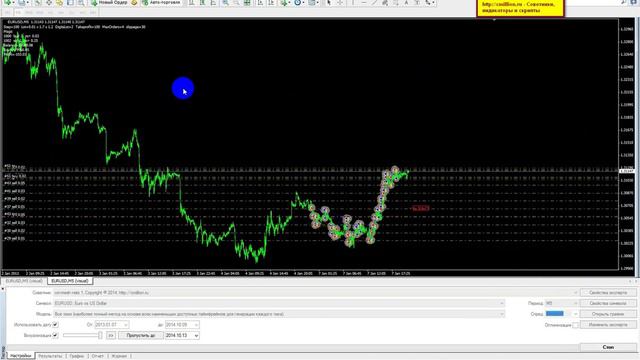Open the periods clock icon

pyautogui.click(x=298, y=2)
